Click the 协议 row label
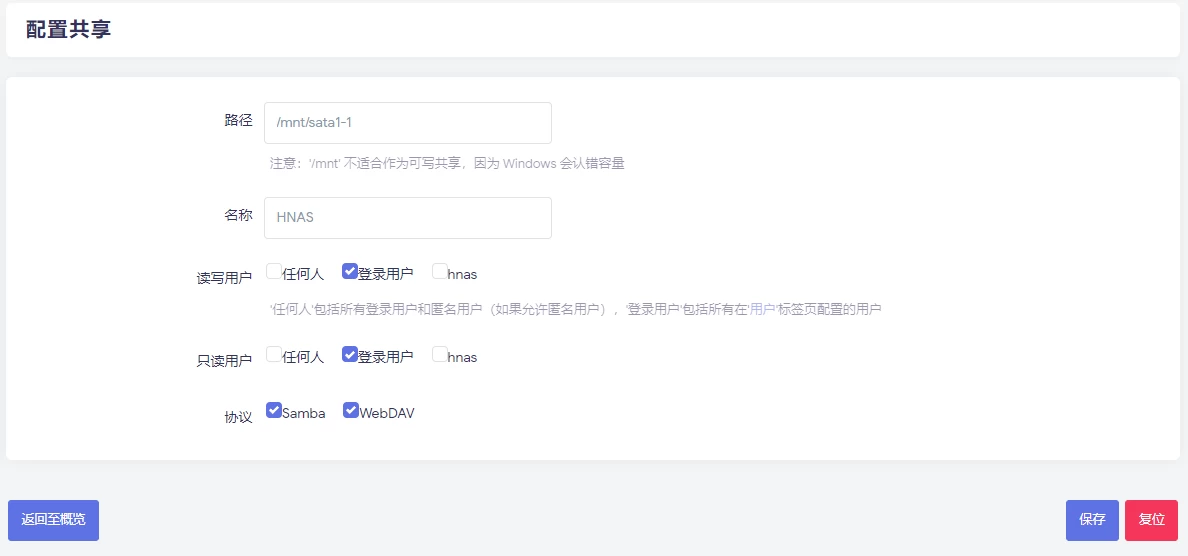Screen dimensions: 1188x556 tap(238, 417)
